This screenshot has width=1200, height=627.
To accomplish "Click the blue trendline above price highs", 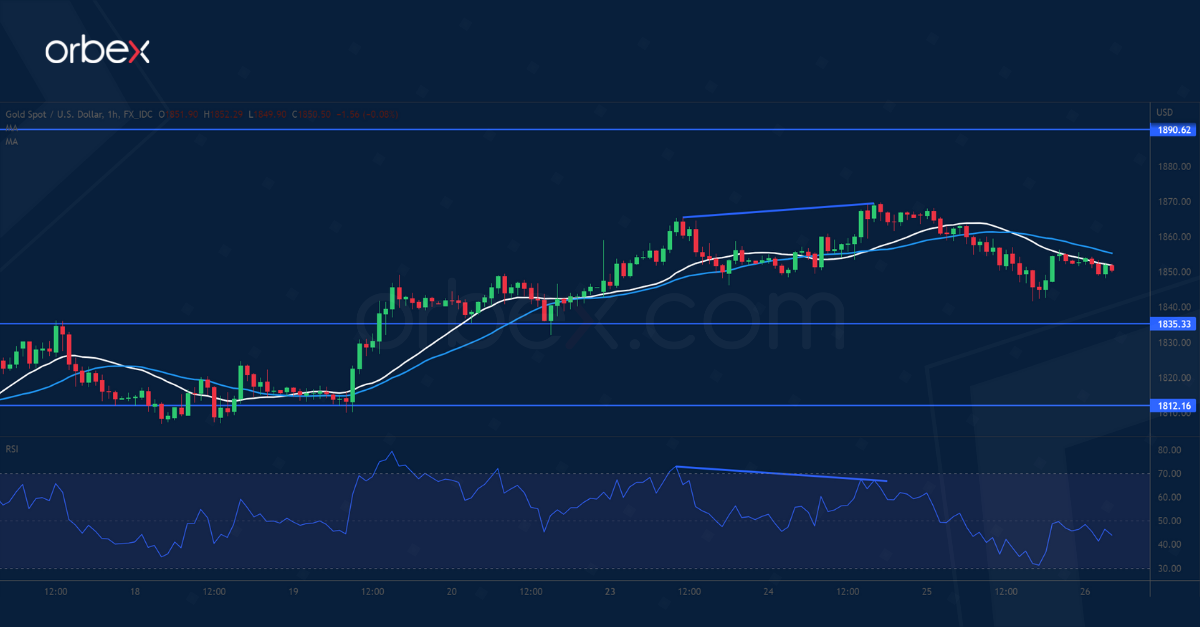I will tap(778, 210).
